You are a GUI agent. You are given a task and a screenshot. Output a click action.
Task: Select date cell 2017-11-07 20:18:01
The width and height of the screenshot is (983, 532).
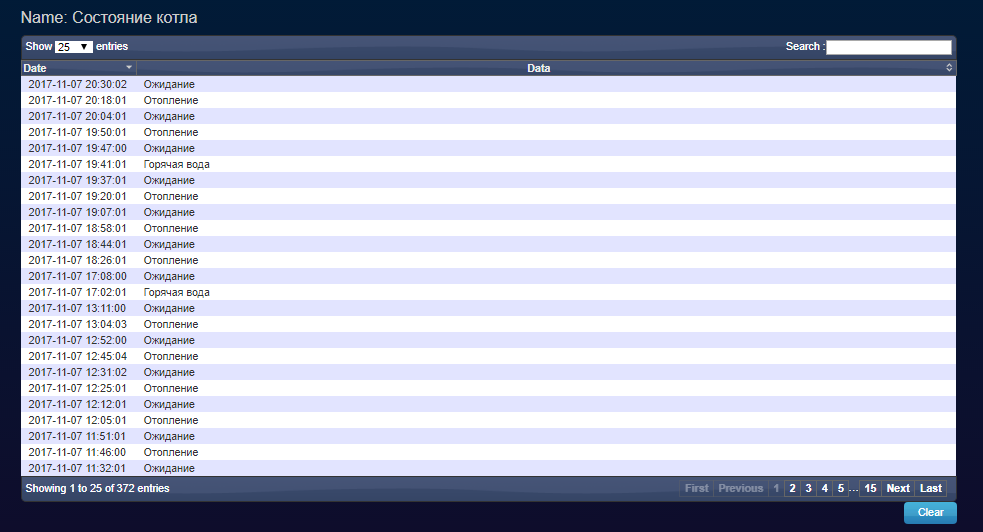[x=78, y=100]
